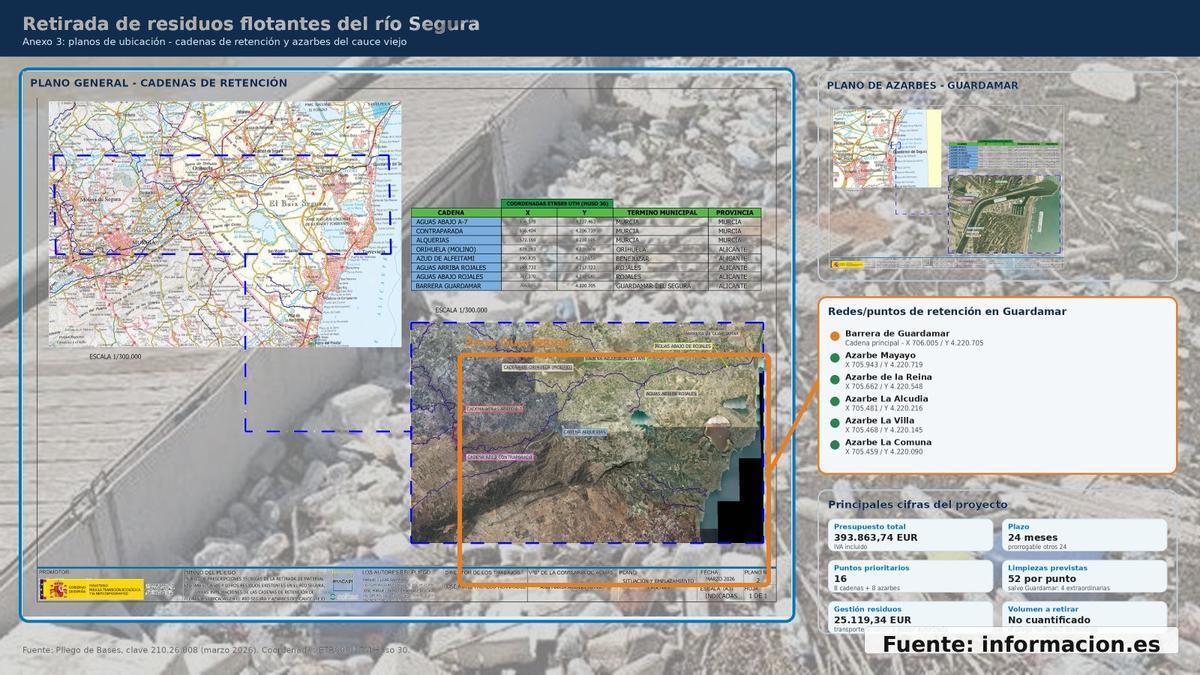Click the 'Plazo' 24 meses card
This screenshot has width=1200, height=675.
point(1084,536)
